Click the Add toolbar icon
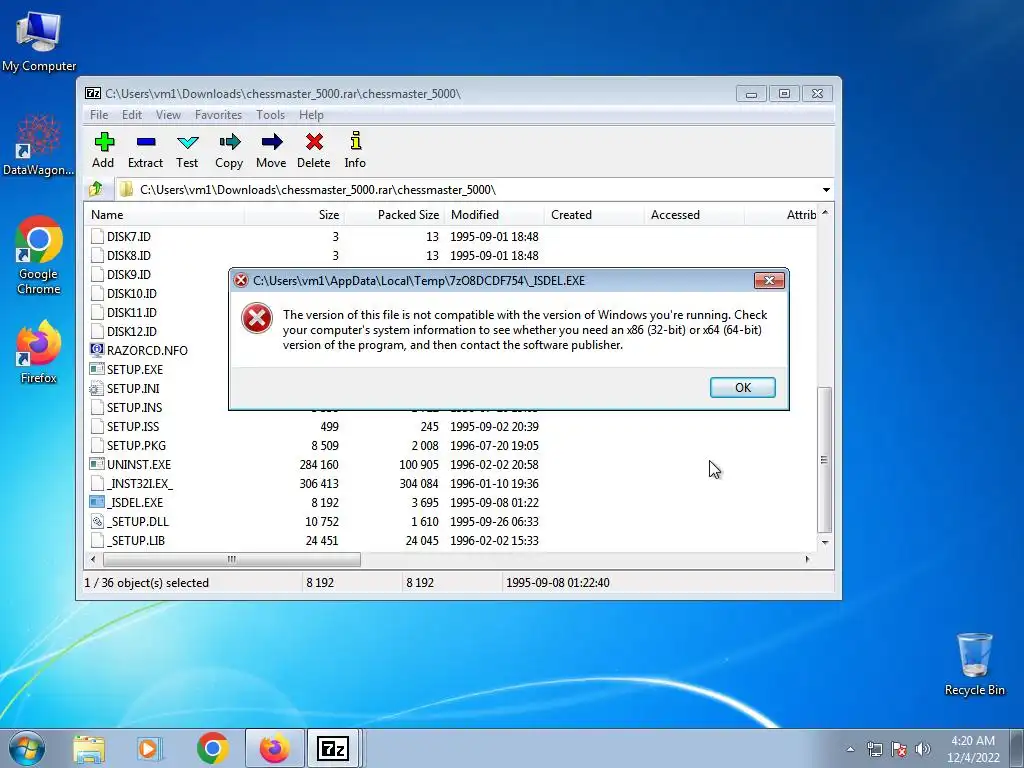 coord(103,142)
